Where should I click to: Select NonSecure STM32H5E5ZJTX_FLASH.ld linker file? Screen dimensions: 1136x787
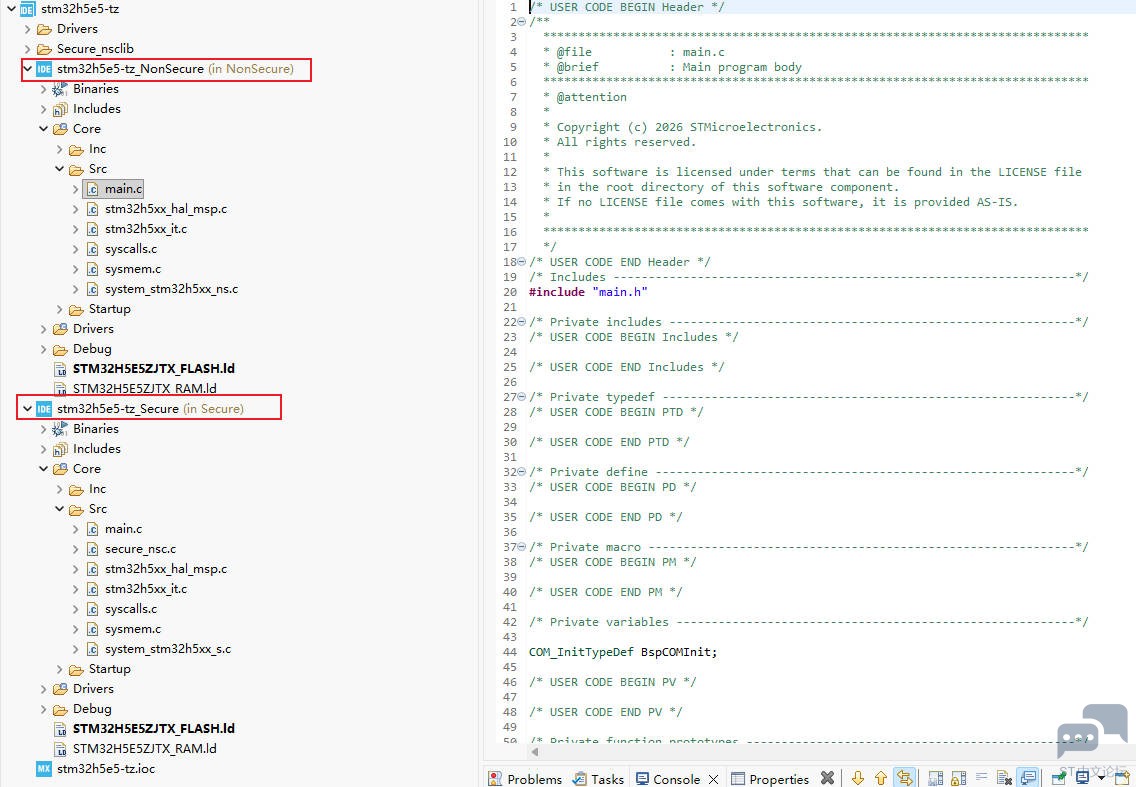pos(154,368)
